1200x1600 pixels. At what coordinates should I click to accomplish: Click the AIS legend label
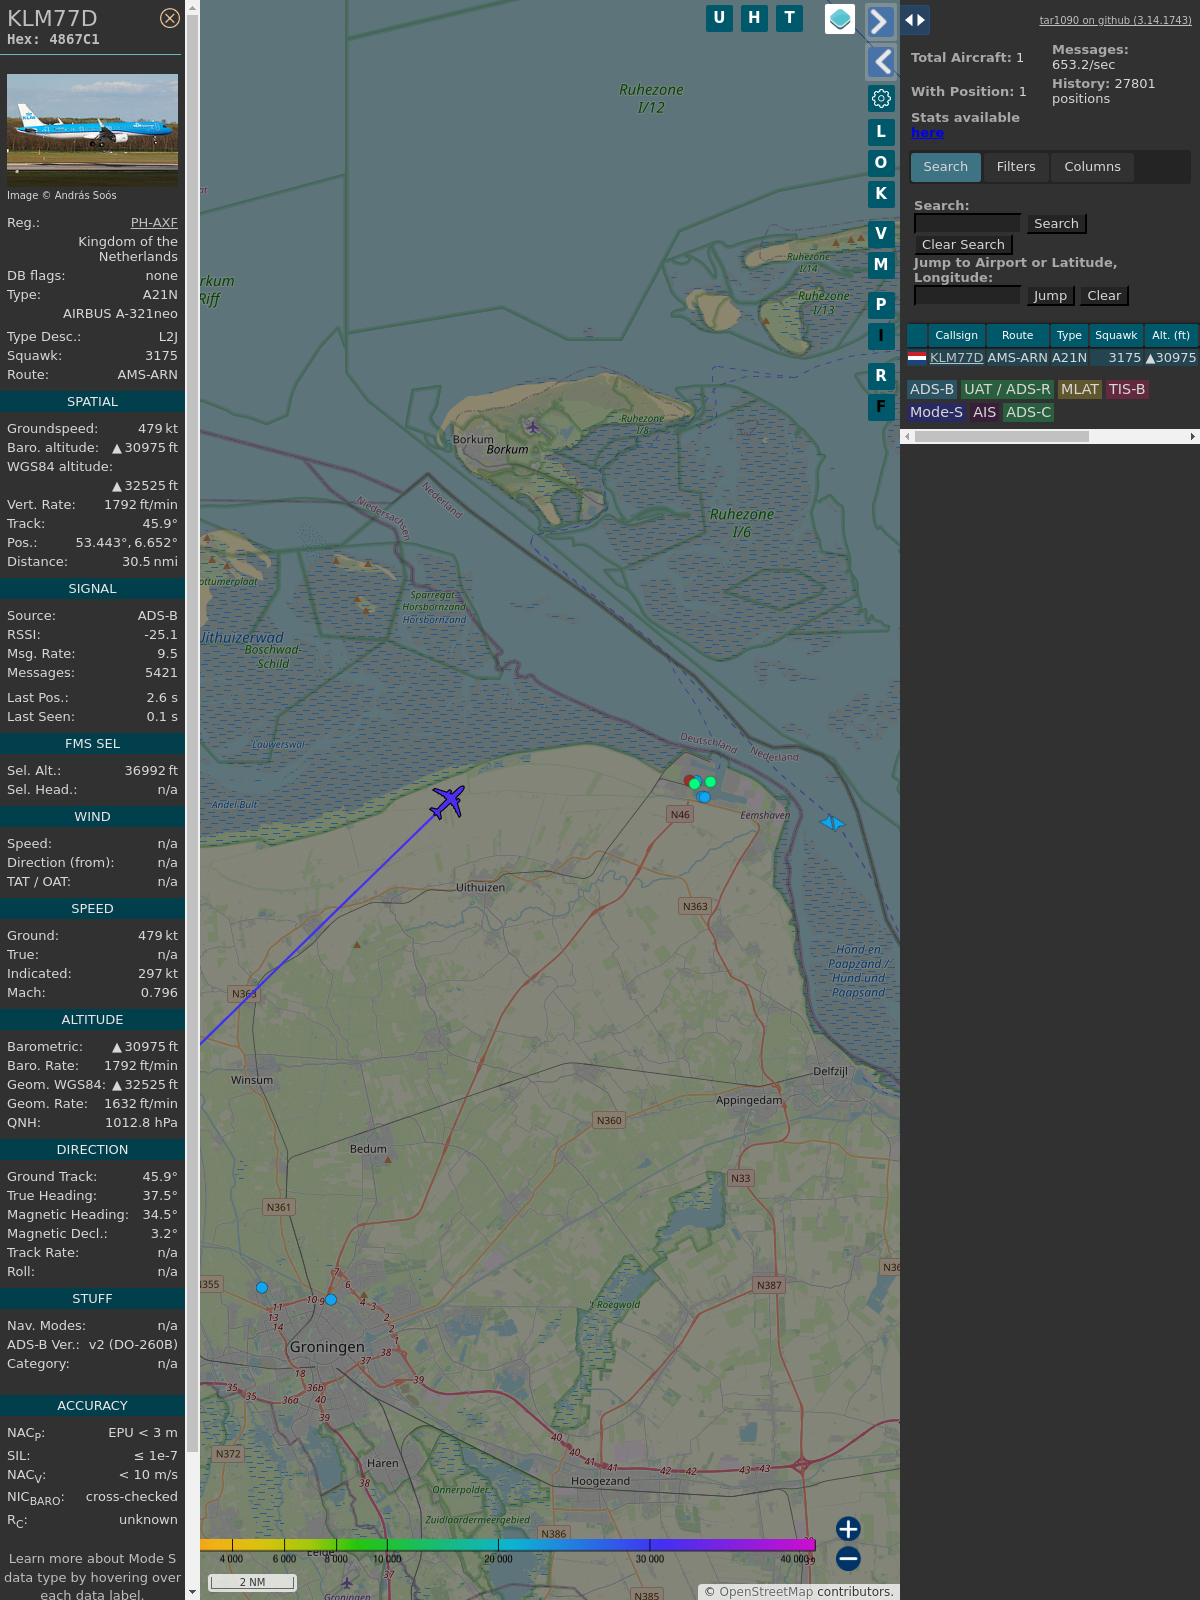(984, 413)
